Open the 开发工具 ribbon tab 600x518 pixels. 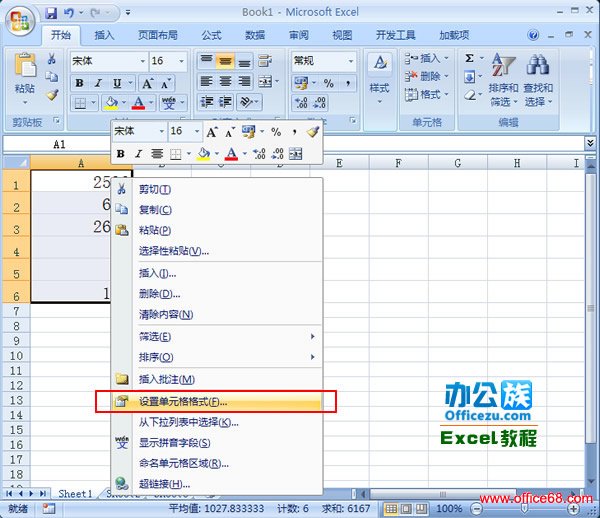coord(395,35)
